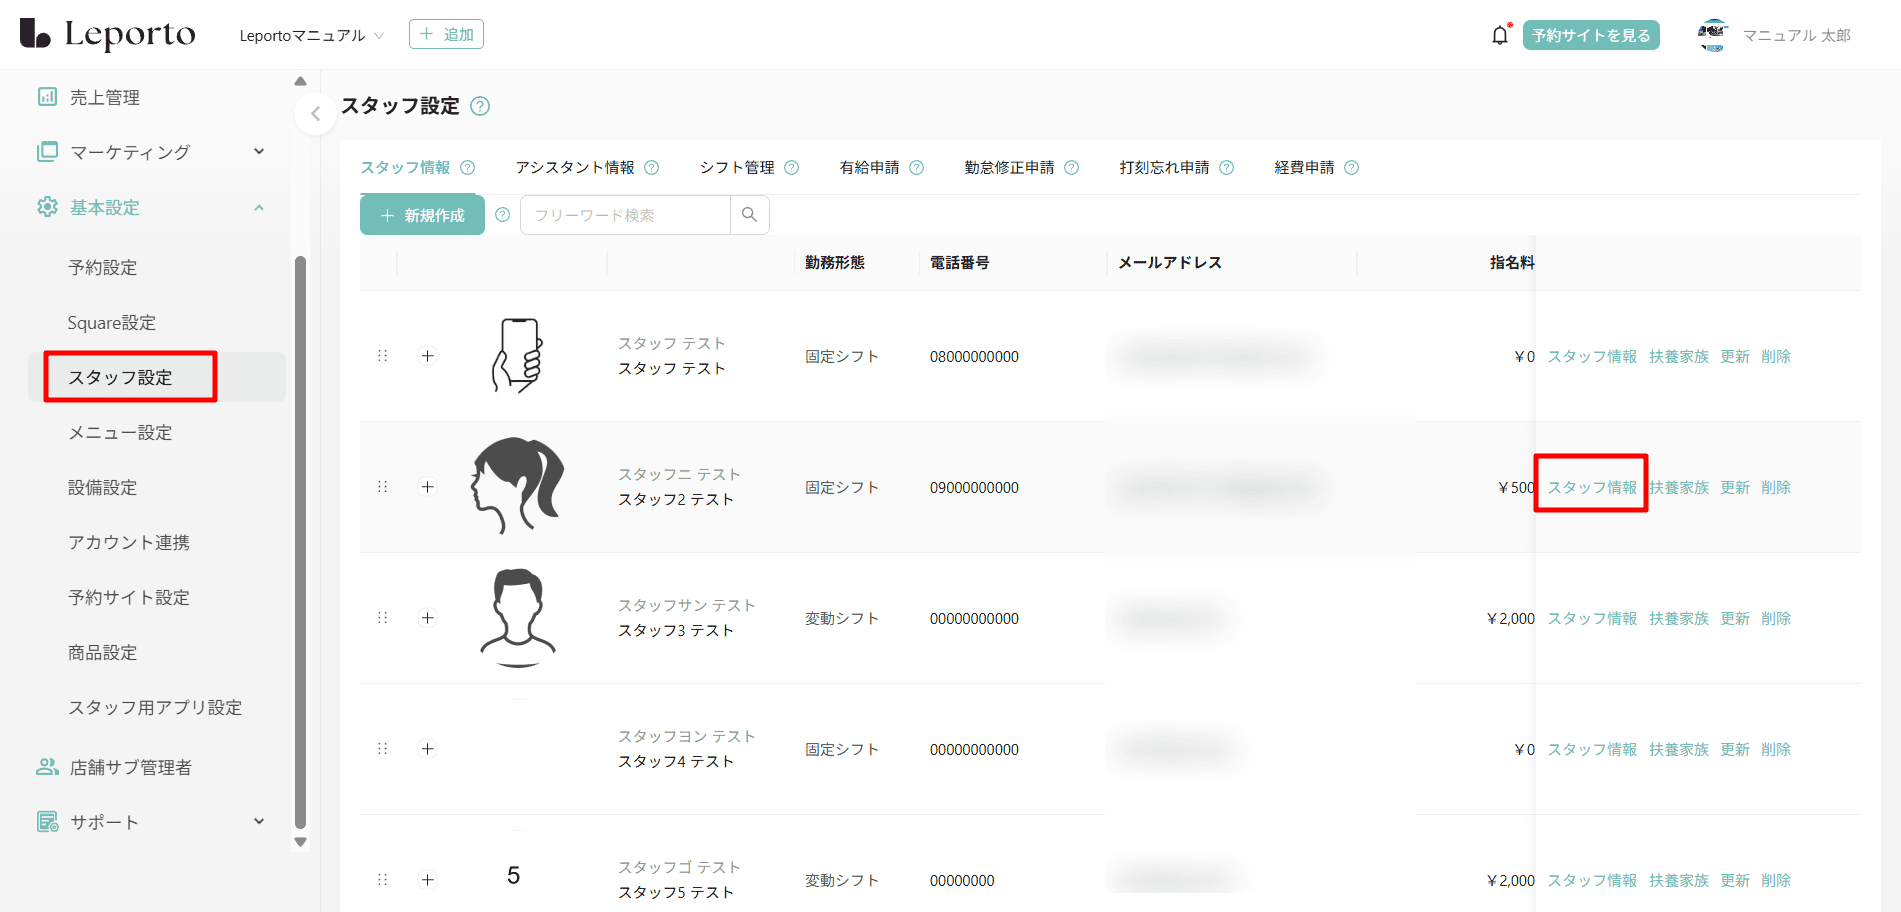Click drag handle on スタッフ テスト row
The image size is (1901, 912).
click(x=382, y=356)
